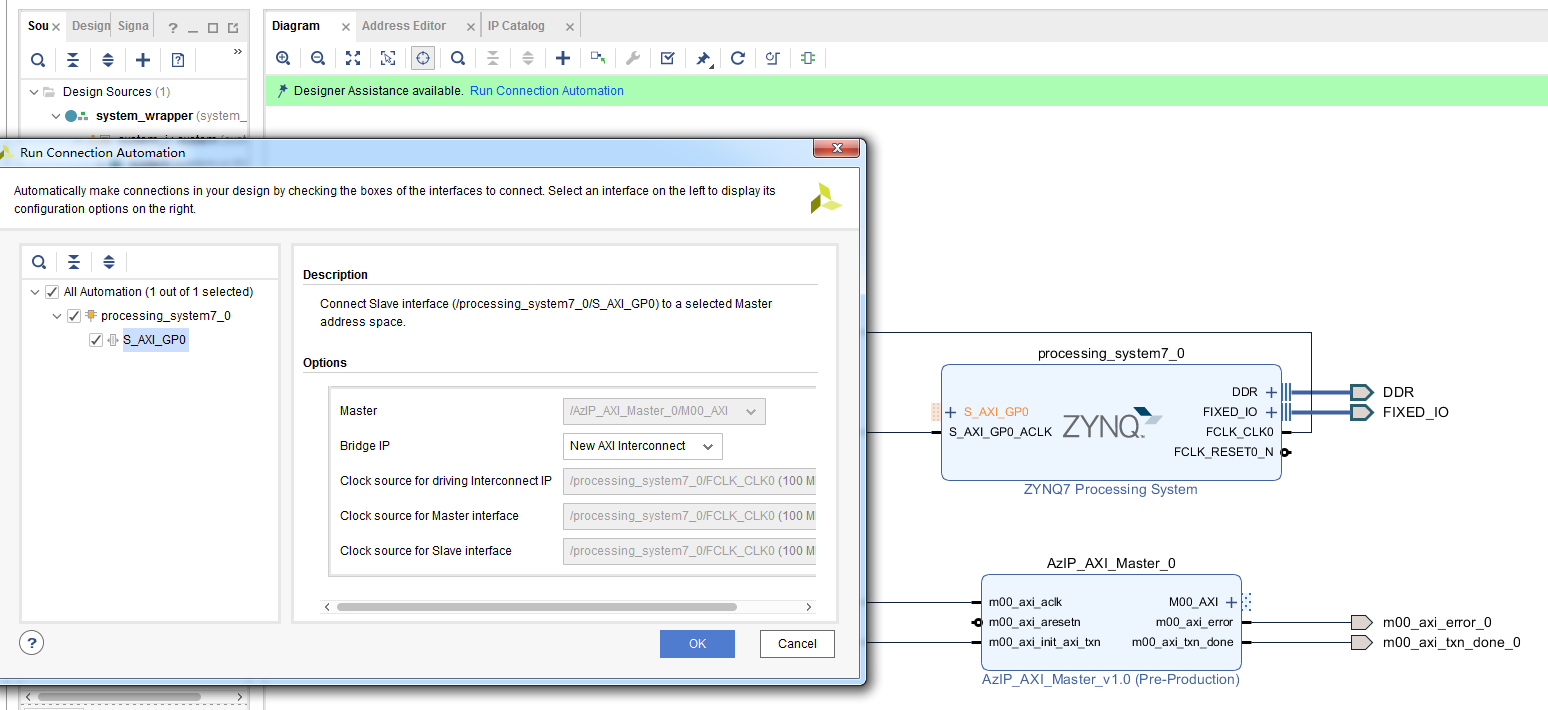Select the Signals tab in left panel

coord(133,26)
